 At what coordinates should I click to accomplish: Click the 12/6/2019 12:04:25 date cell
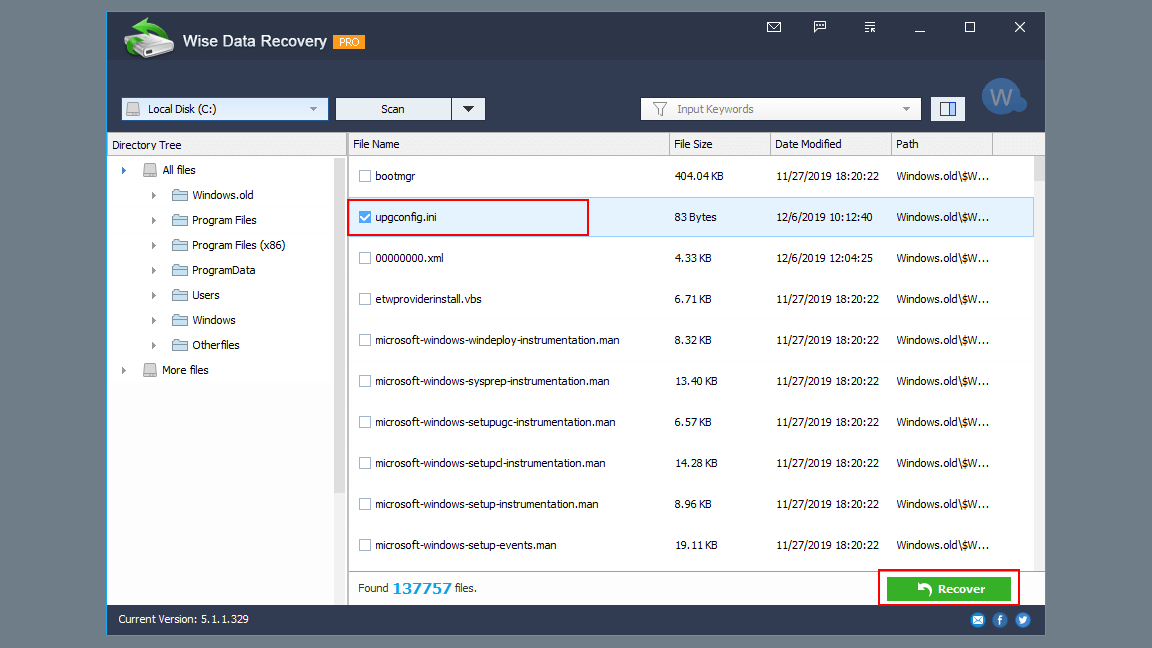(x=824, y=258)
